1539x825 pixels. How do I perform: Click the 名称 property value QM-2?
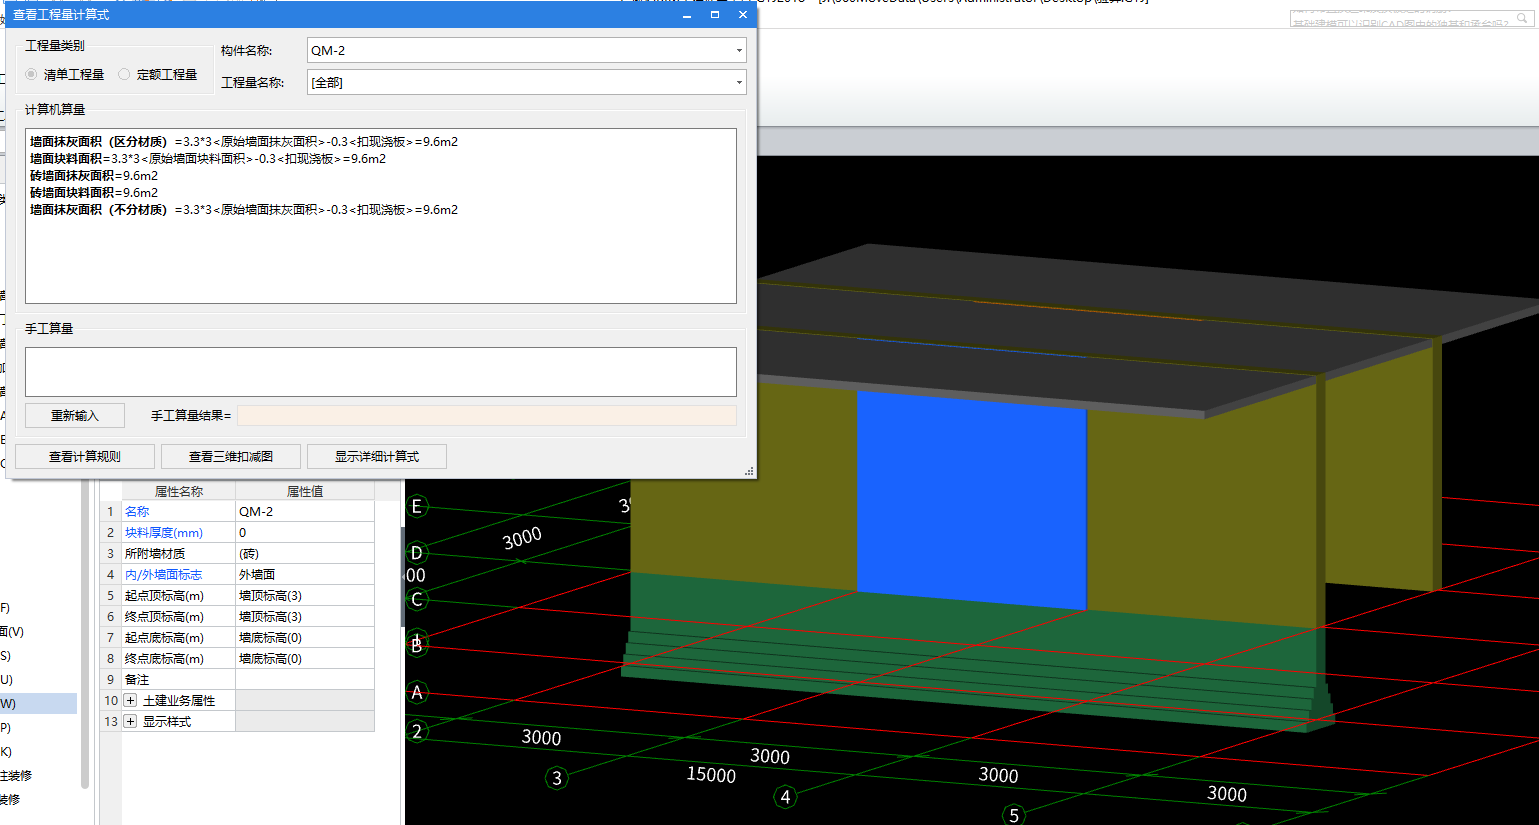click(305, 511)
